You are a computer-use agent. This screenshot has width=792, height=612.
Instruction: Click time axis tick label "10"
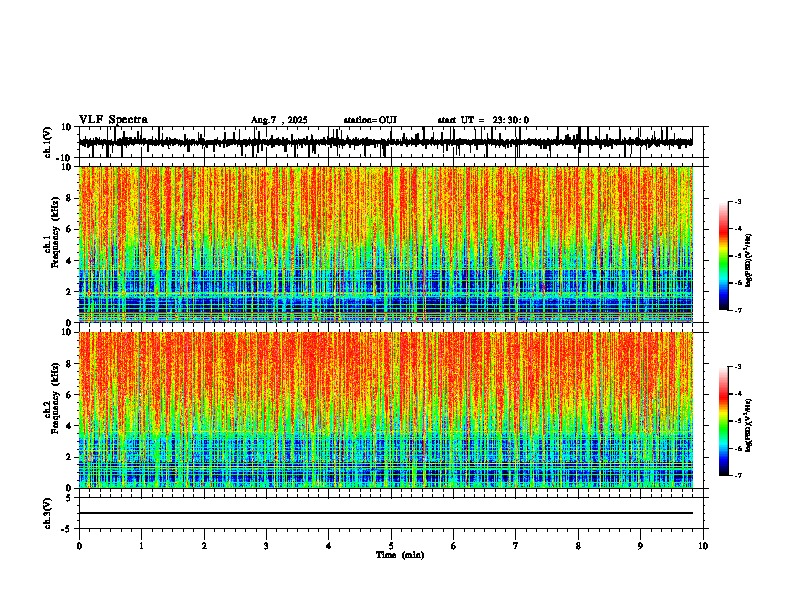tap(703, 546)
